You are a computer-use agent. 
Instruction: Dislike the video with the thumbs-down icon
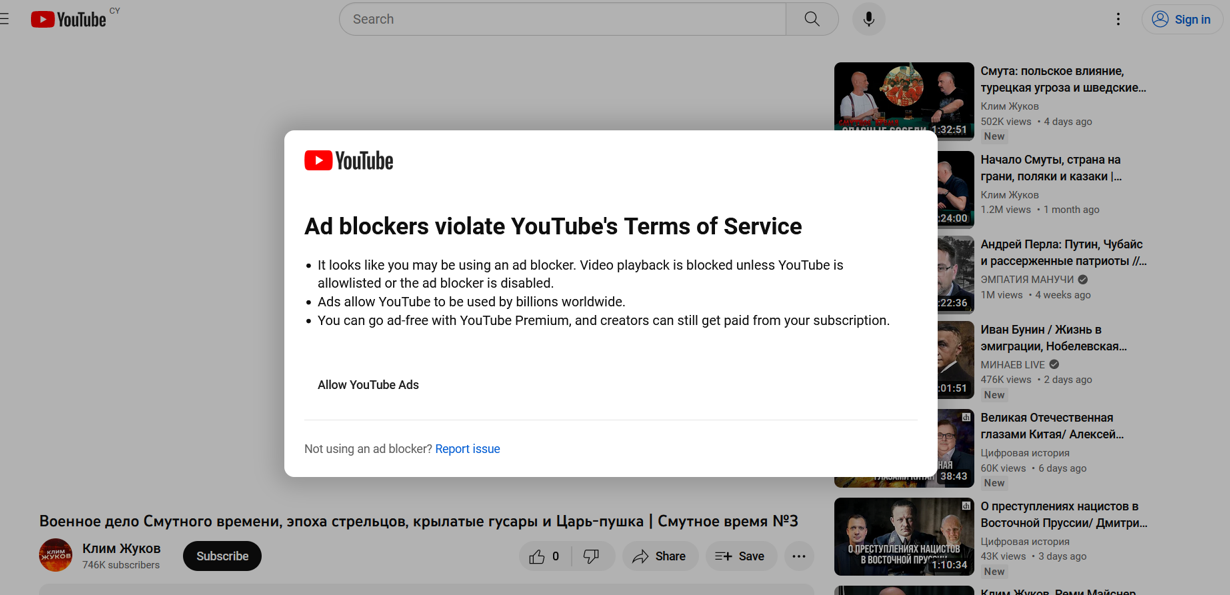(592, 556)
